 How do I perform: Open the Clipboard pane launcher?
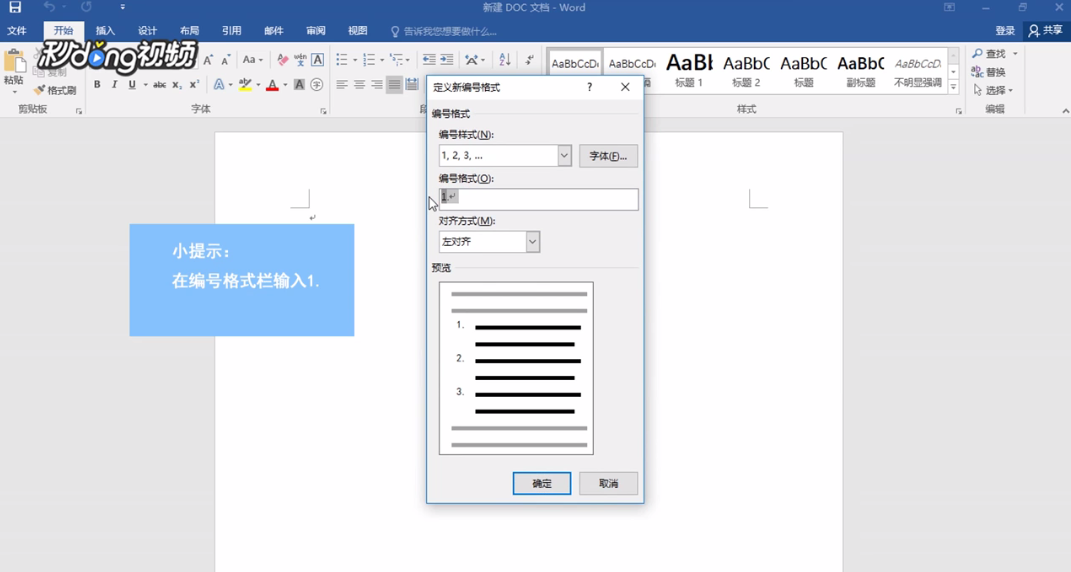(x=79, y=111)
